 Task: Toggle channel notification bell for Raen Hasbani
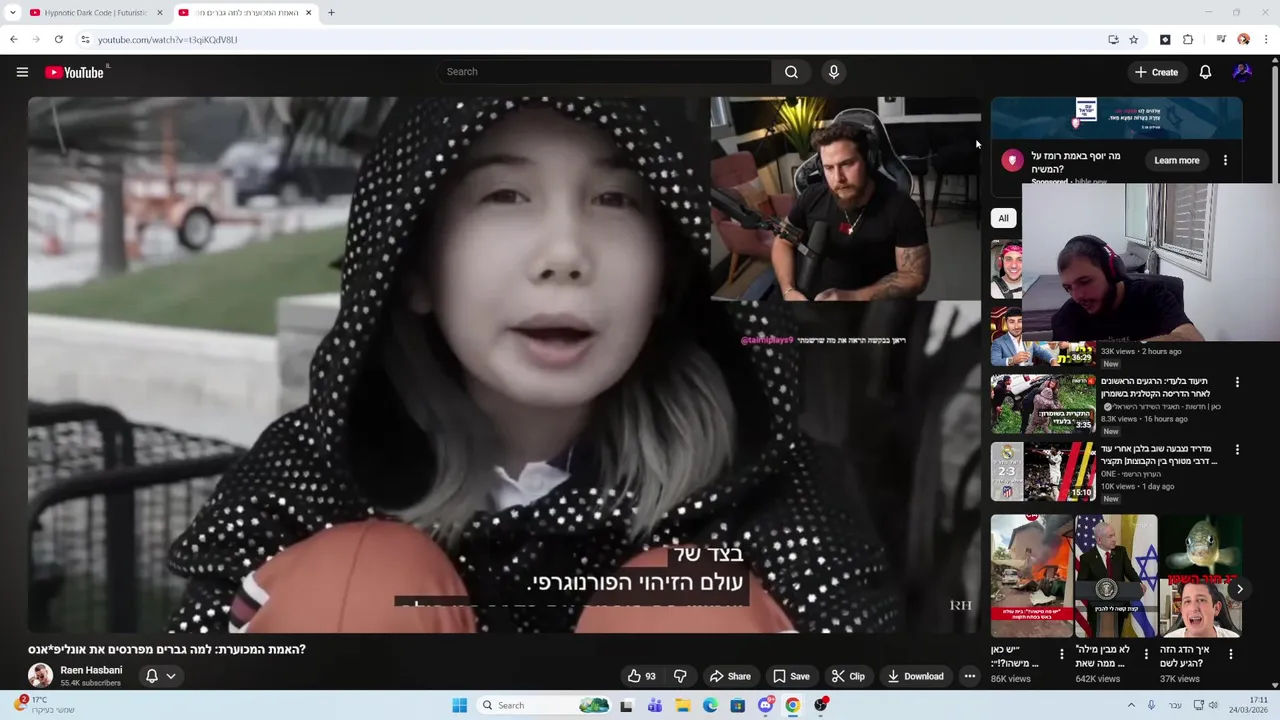coord(152,676)
